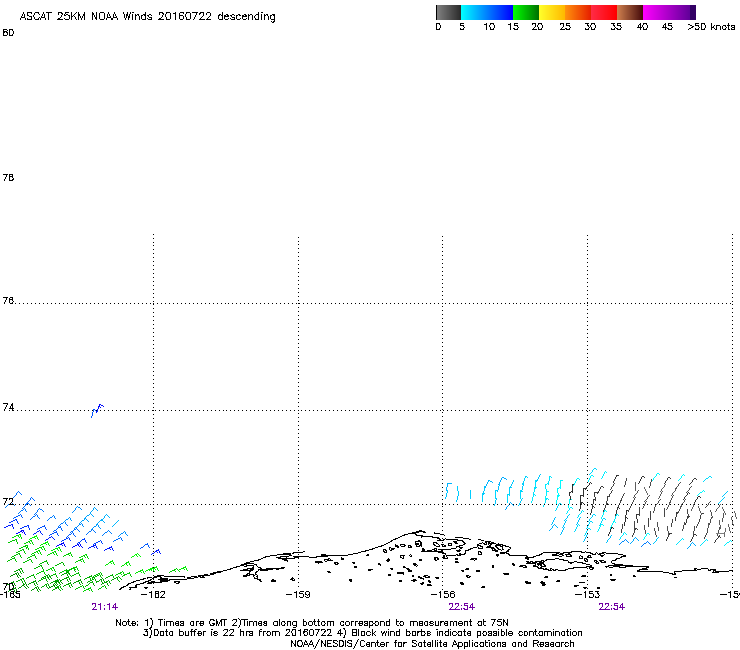Click the legend tick label 40
The image size is (740, 650).
pos(642,27)
